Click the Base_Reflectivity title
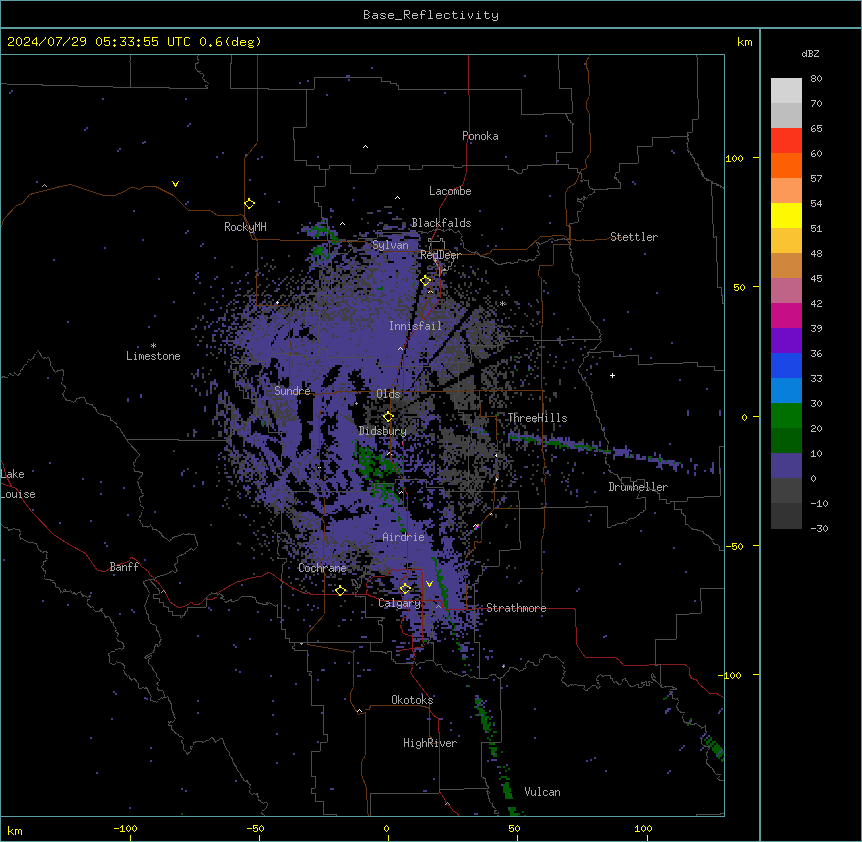 (x=431, y=15)
